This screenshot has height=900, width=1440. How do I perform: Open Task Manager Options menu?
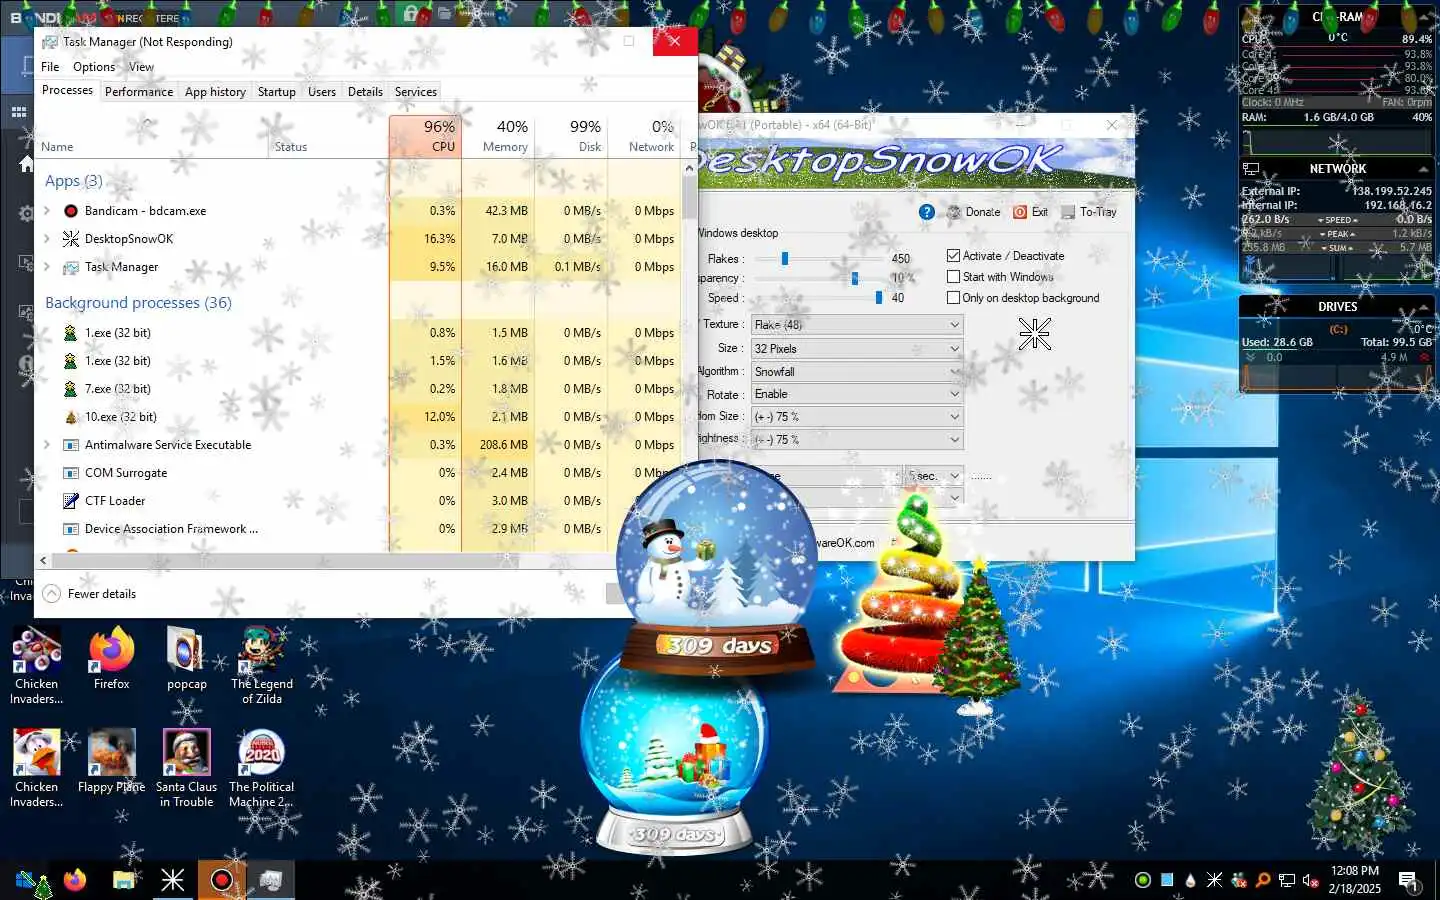point(94,67)
